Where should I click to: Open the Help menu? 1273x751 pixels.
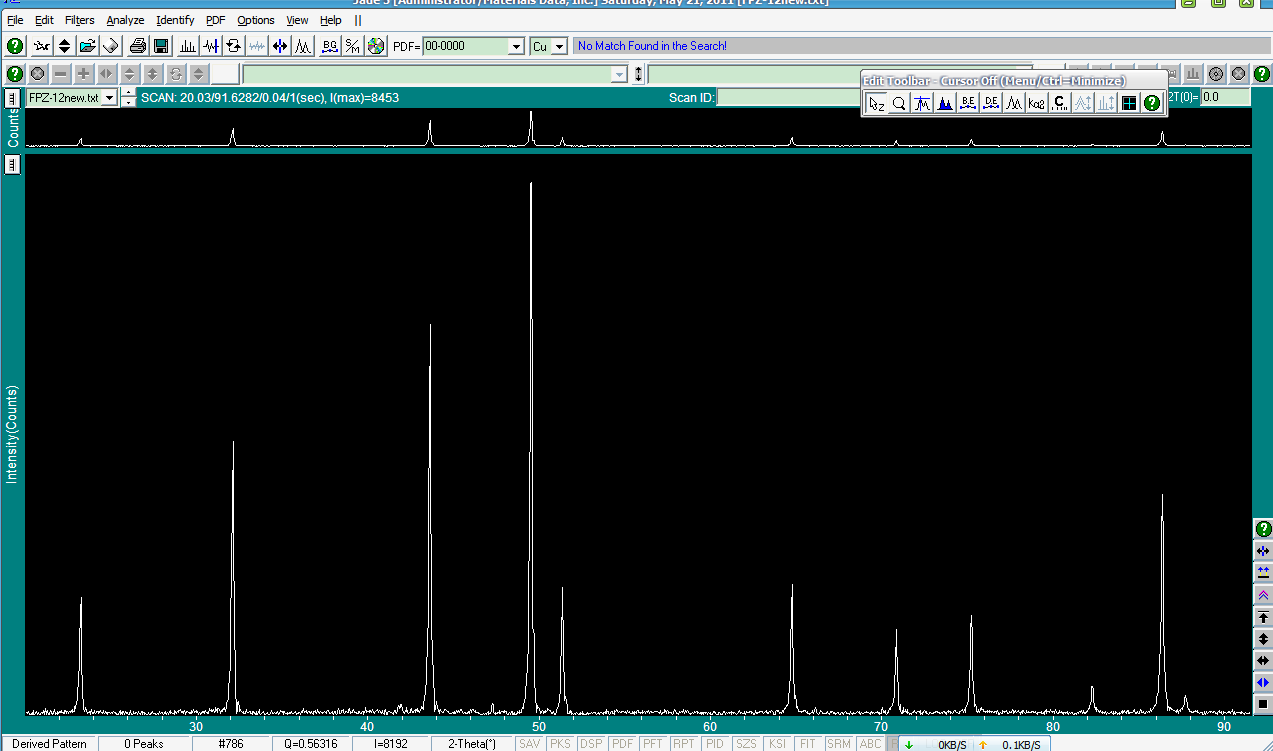[x=331, y=20]
